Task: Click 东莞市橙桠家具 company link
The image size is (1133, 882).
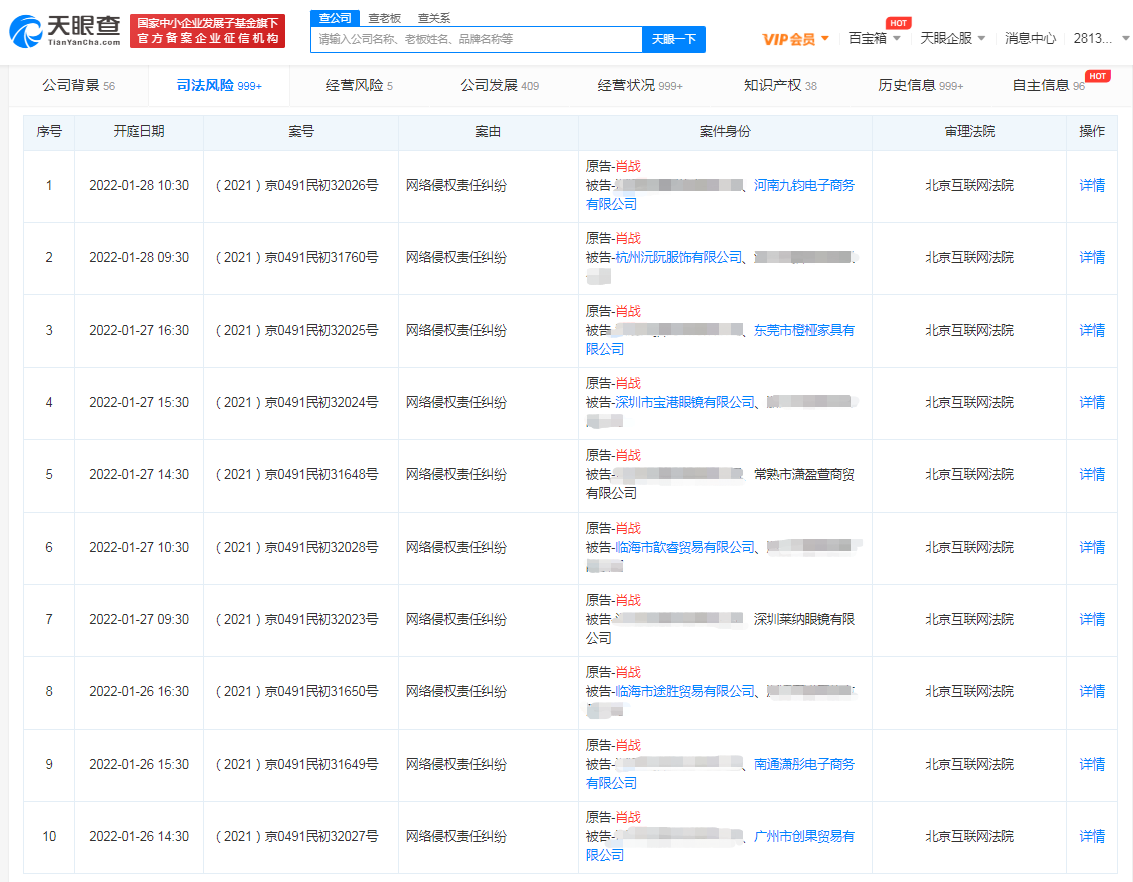Action: pyautogui.click(x=804, y=330)
